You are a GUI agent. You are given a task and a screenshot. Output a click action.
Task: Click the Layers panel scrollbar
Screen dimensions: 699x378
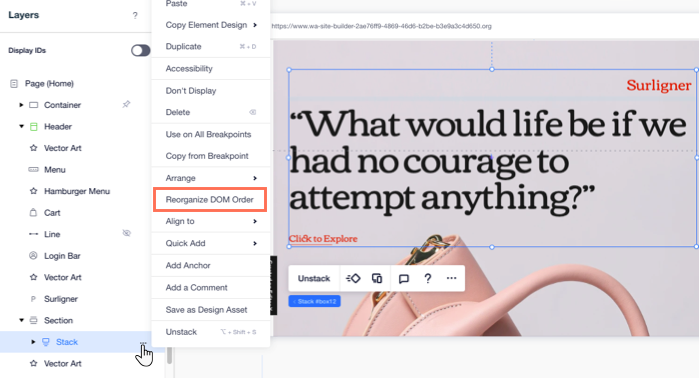coord(169,355)
